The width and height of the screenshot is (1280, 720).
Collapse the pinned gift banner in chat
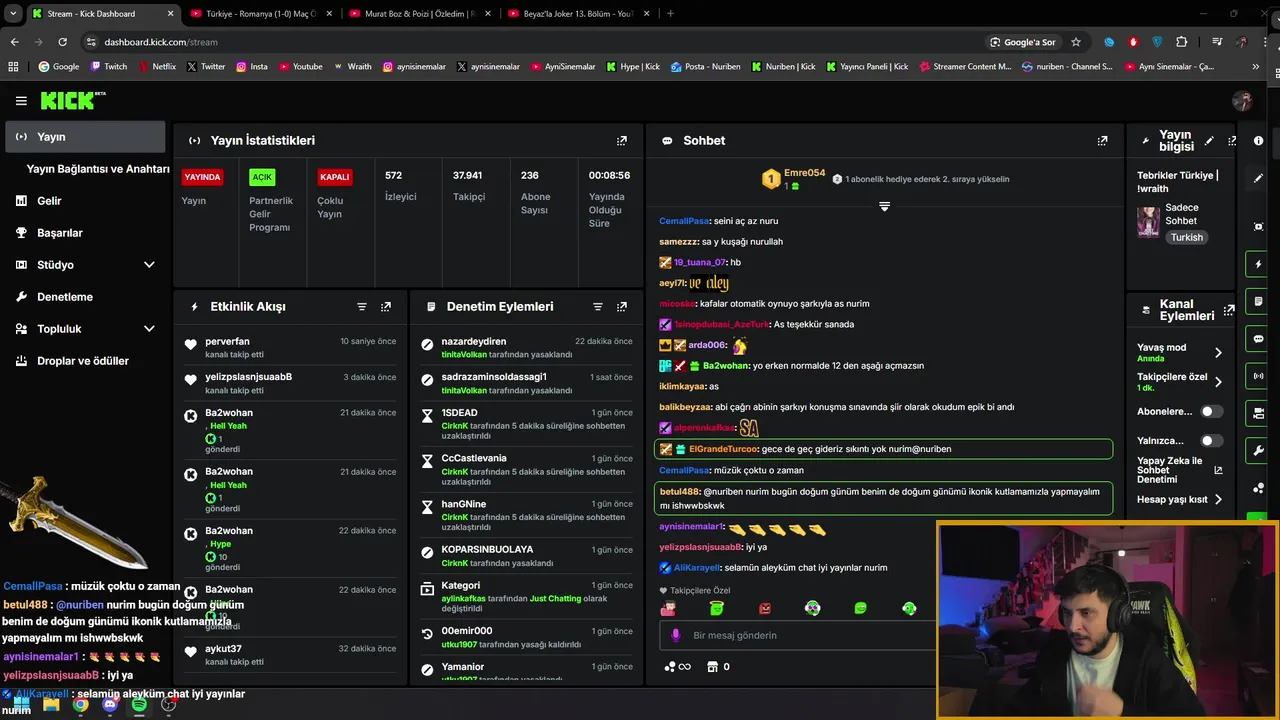point(884,206)
